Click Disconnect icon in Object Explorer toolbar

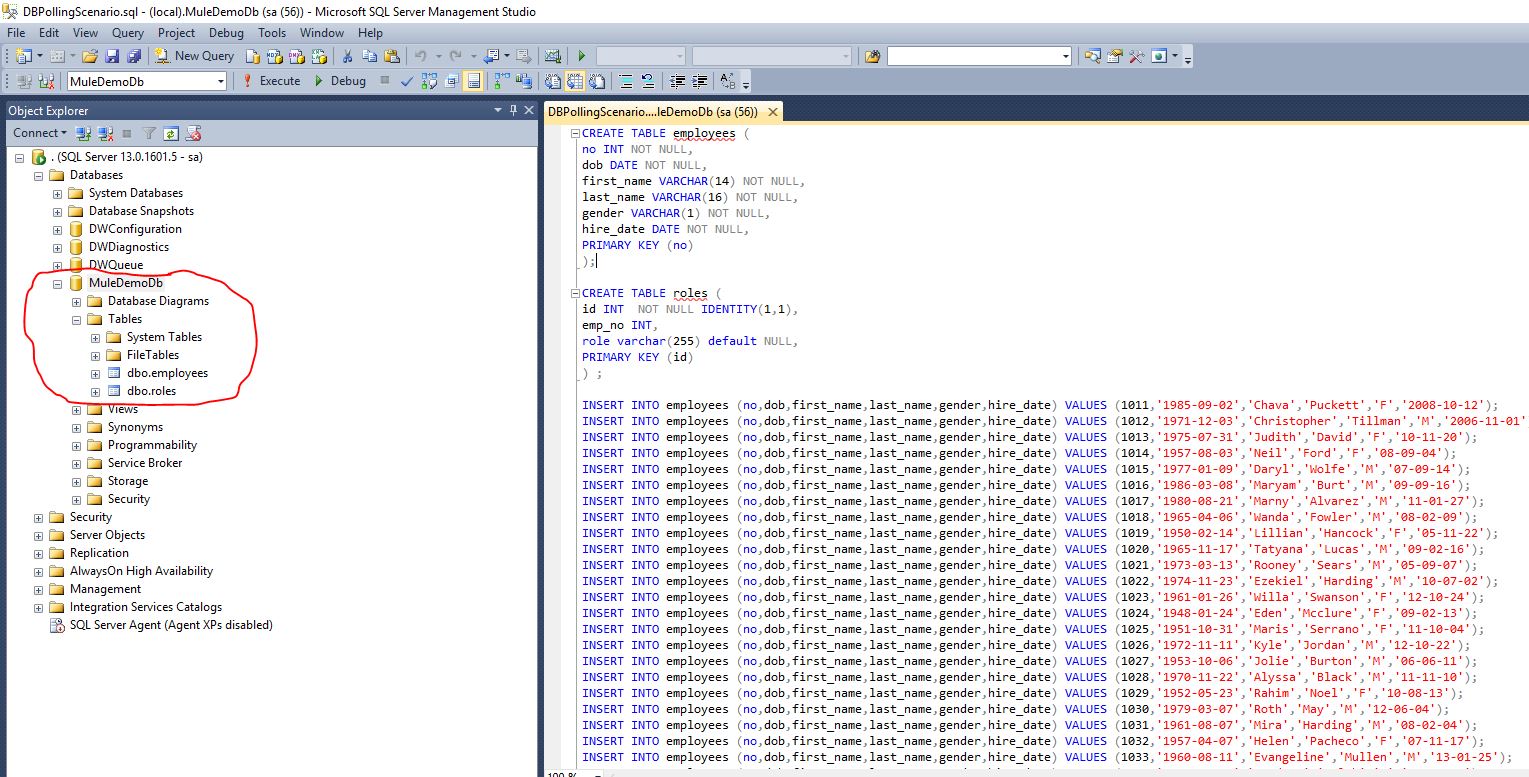tap(104, 133)
